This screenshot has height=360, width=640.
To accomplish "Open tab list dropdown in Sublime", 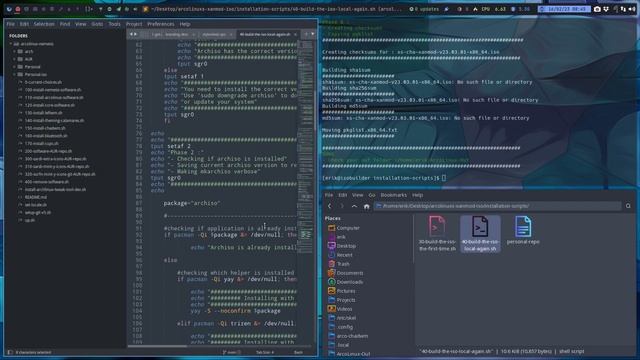I will pyautogui.click(x=313, y=34).
